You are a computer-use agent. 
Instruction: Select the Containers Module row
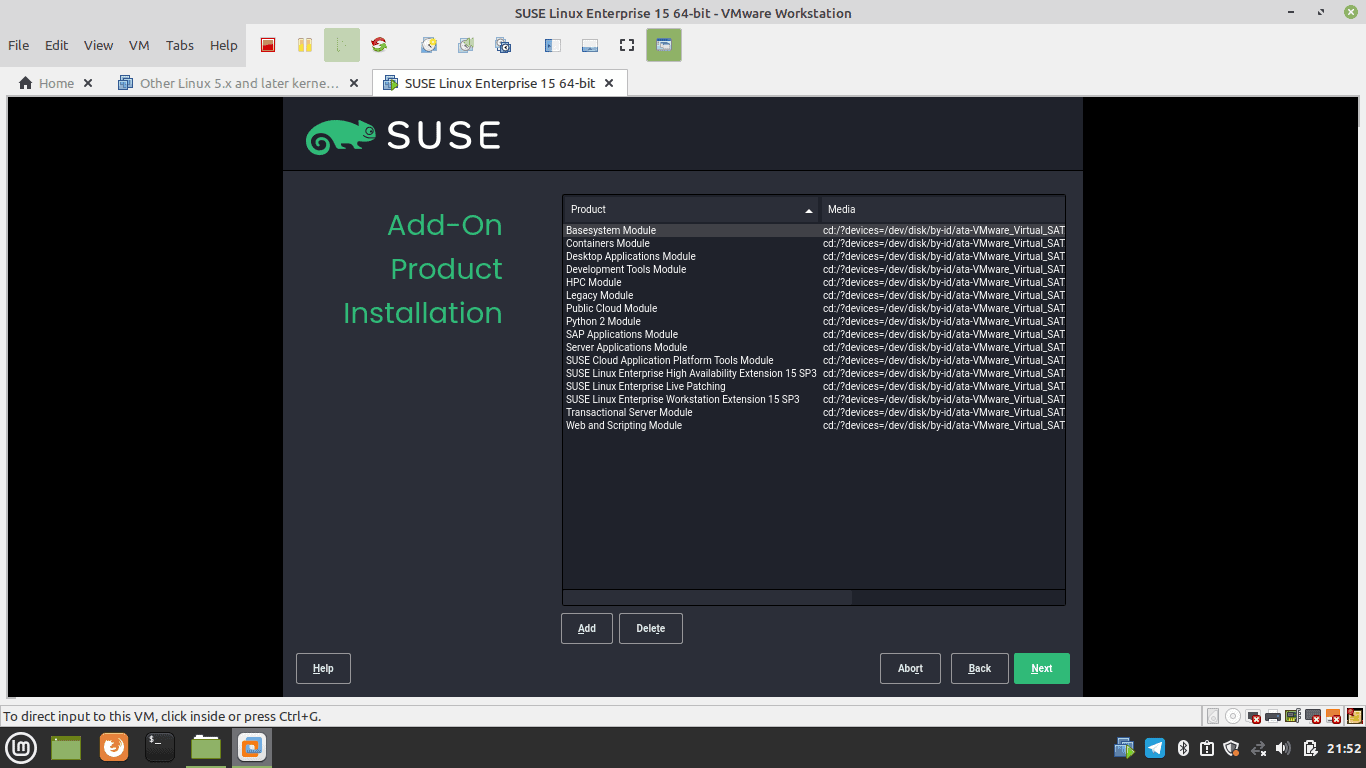pyautogui.click(x=814, y=243)
